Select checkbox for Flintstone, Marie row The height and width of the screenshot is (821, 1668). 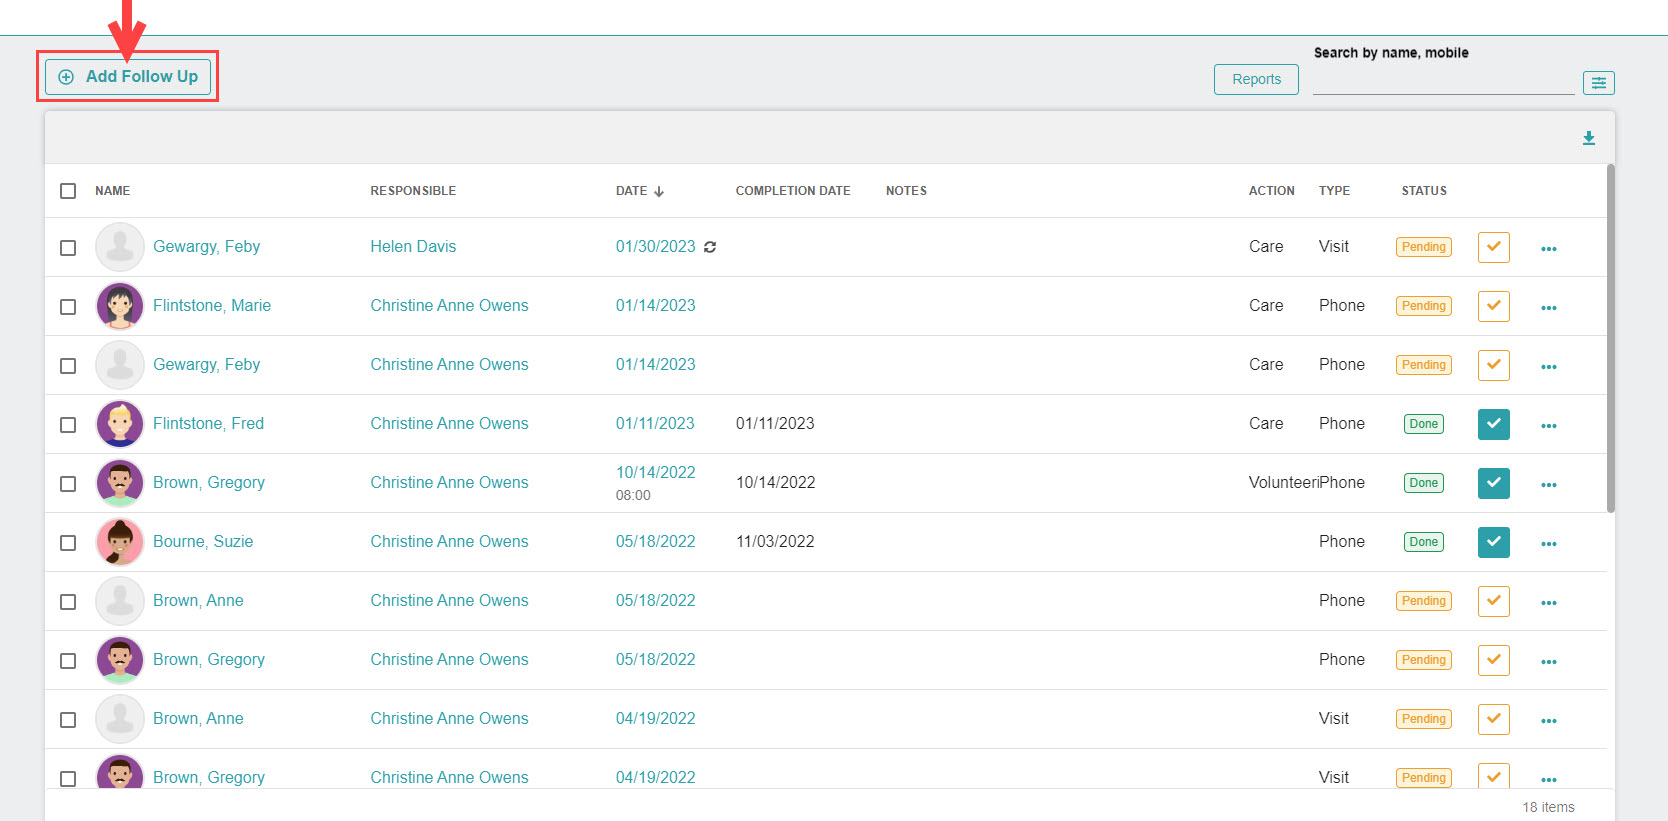pos(68,307)
